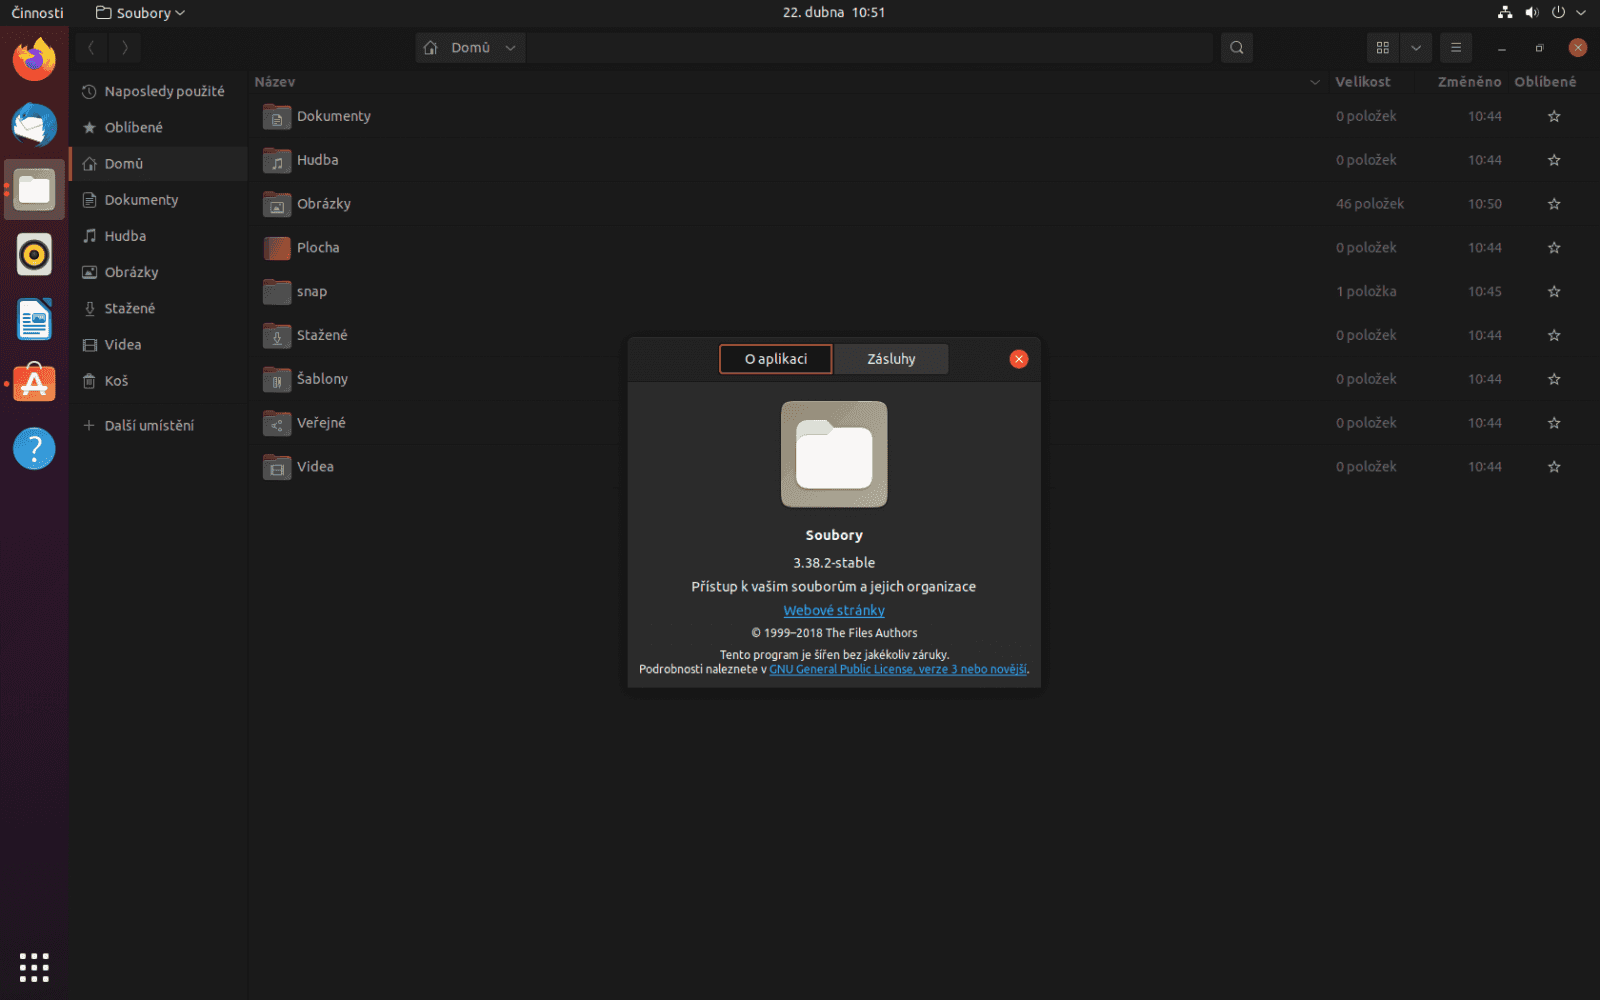This screenshot has width=1600, height=1000.
Task: Select the snap folder row
Action: click(311, 291)
